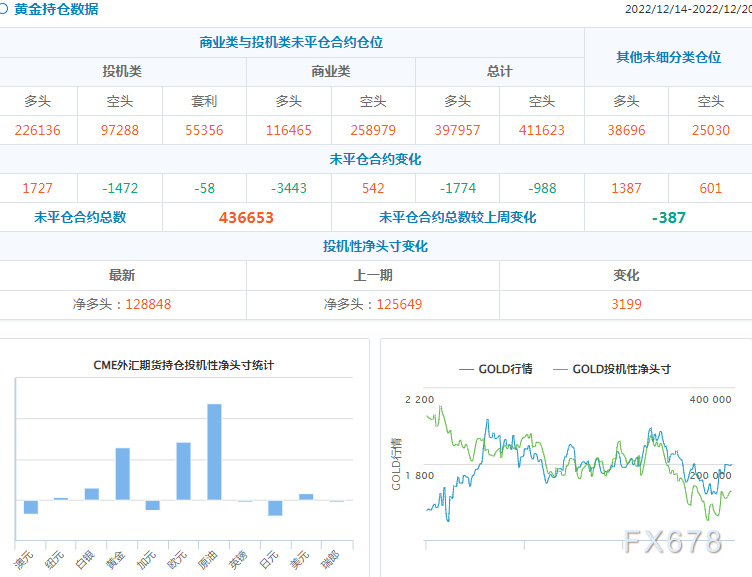Select the 黄金 bar in bar chart
This screenshot has width=752, height=577.
coord(122,473)
